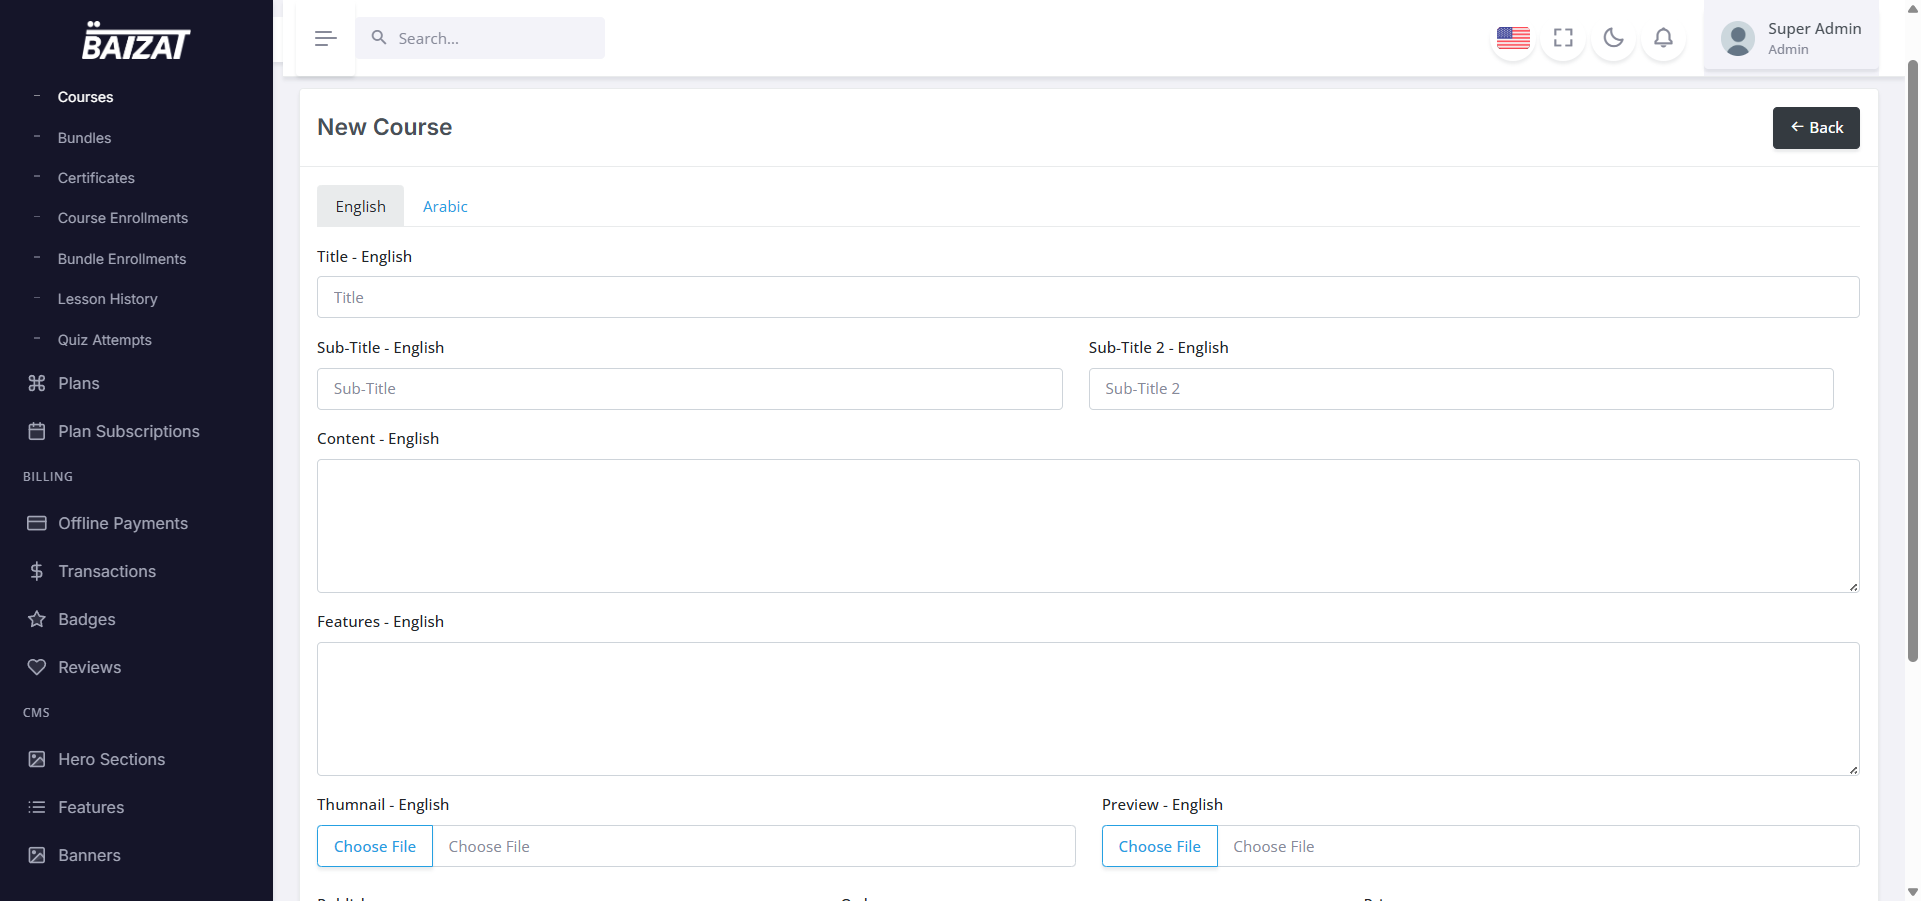Click the Offline Payments card icon

[x=37, y=523]
